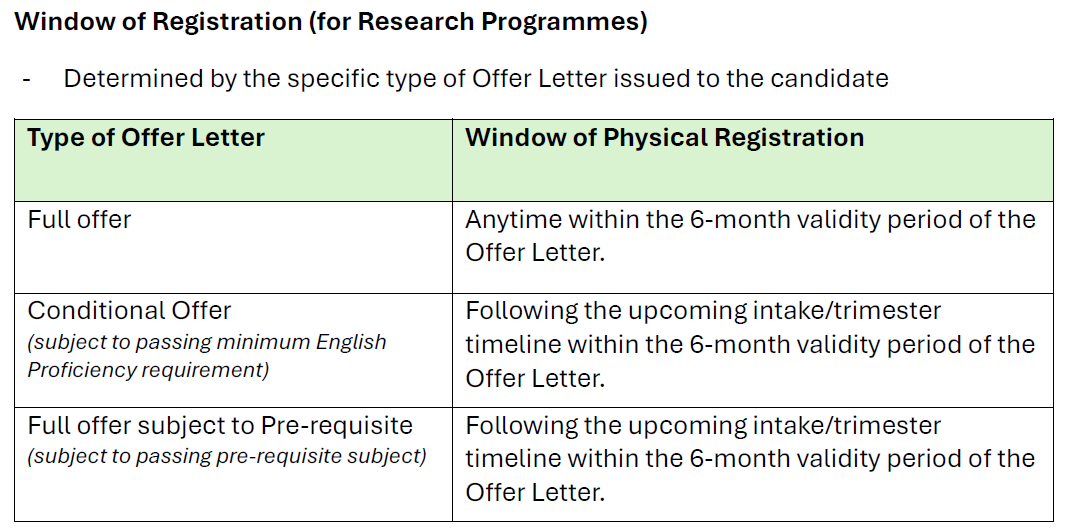The height and width of the screenshot is (528, 1066).
Task: Click 'Offer Letter.' ending the Full offer row
Action: click(x=535, y=253)
